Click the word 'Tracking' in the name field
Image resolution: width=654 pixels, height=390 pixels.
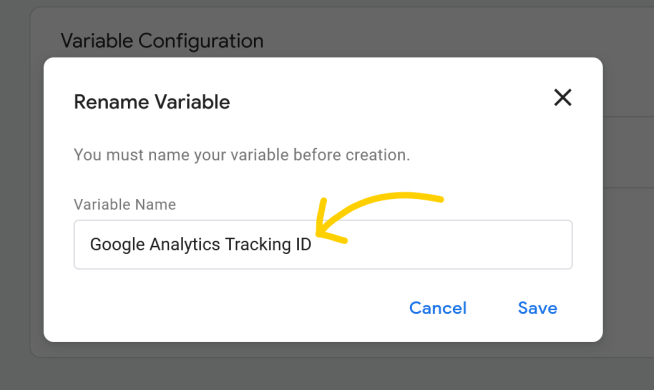258,245
